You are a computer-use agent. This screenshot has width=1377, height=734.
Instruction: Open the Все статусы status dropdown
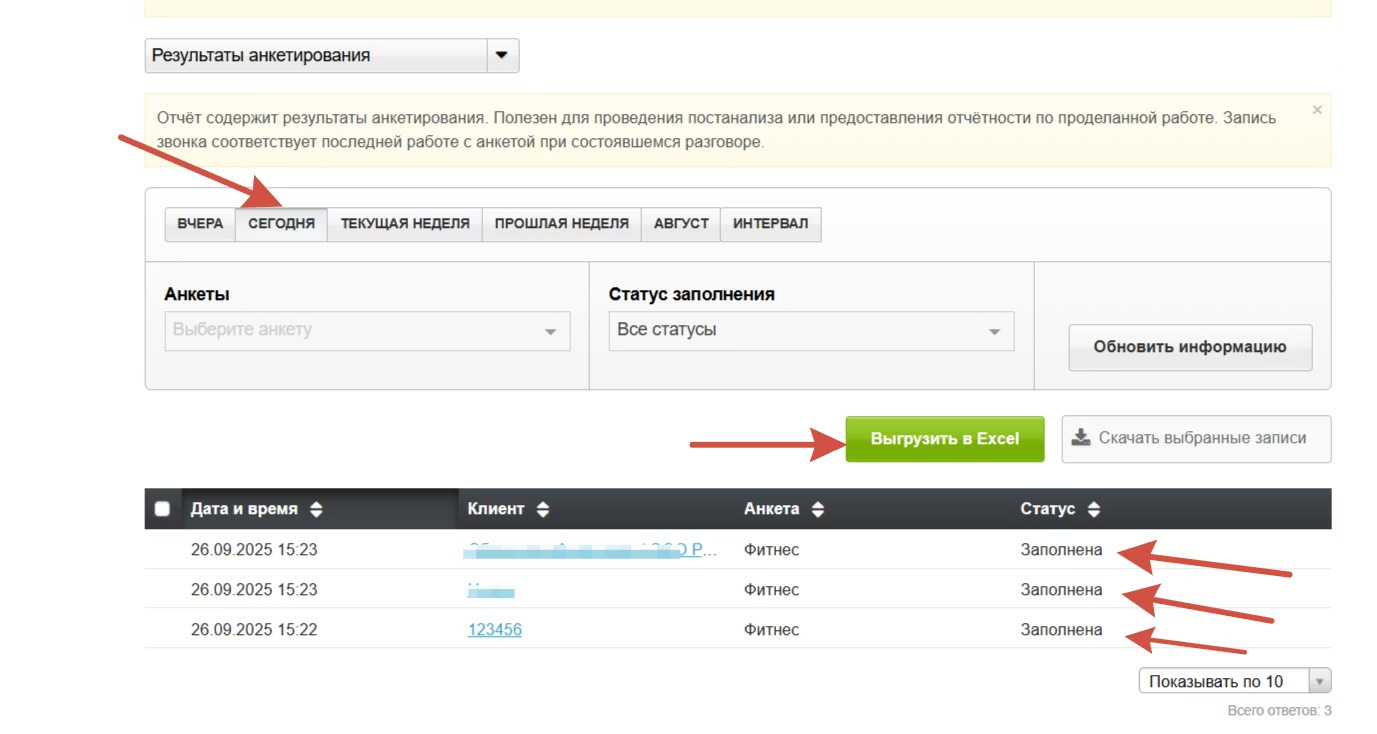tap(811, 331)
